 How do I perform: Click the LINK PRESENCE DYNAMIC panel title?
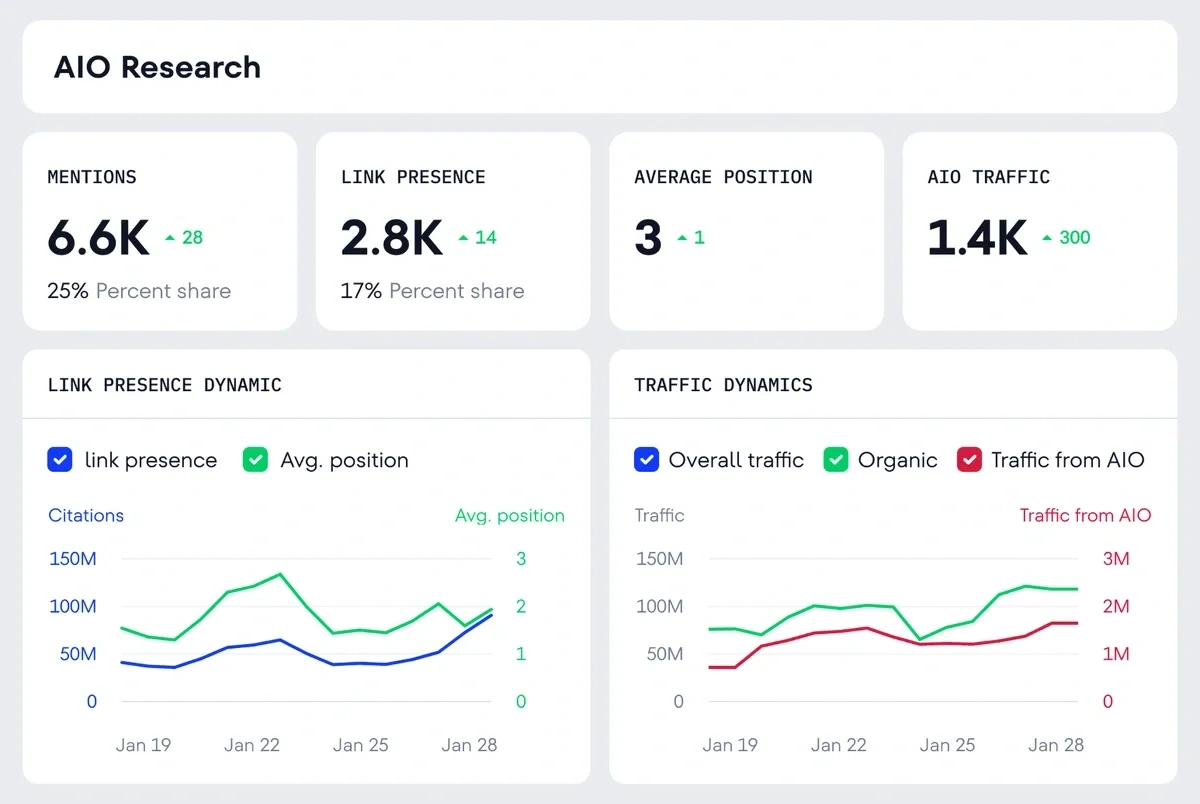click(x=164, y=385)
